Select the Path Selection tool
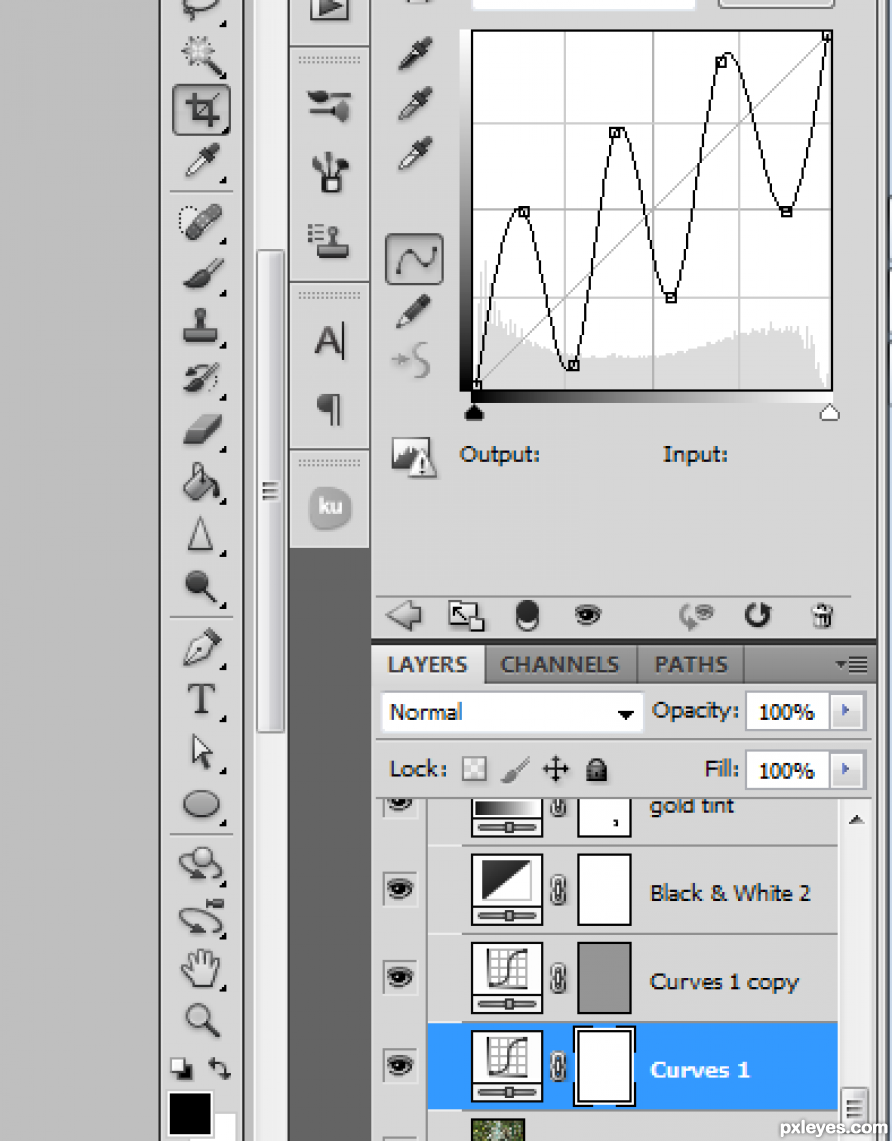 coord(202,752)
